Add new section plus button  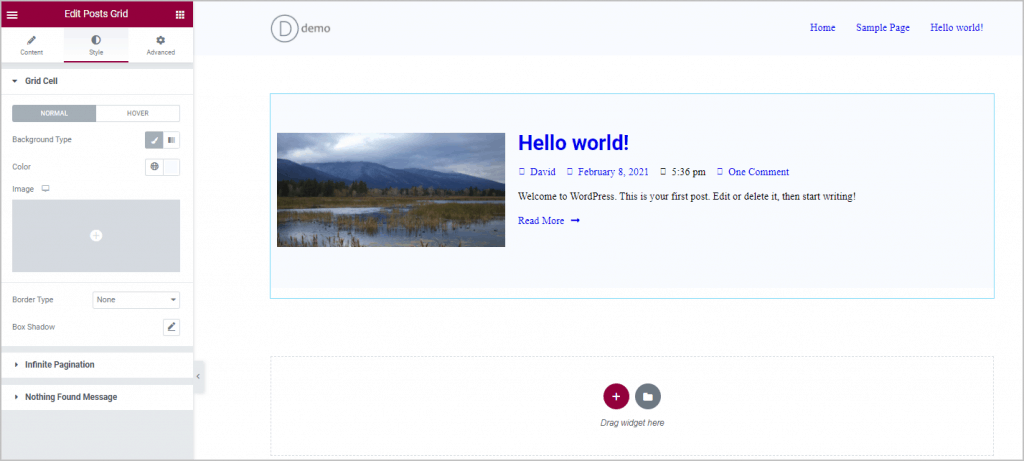[x=616, y=396]
